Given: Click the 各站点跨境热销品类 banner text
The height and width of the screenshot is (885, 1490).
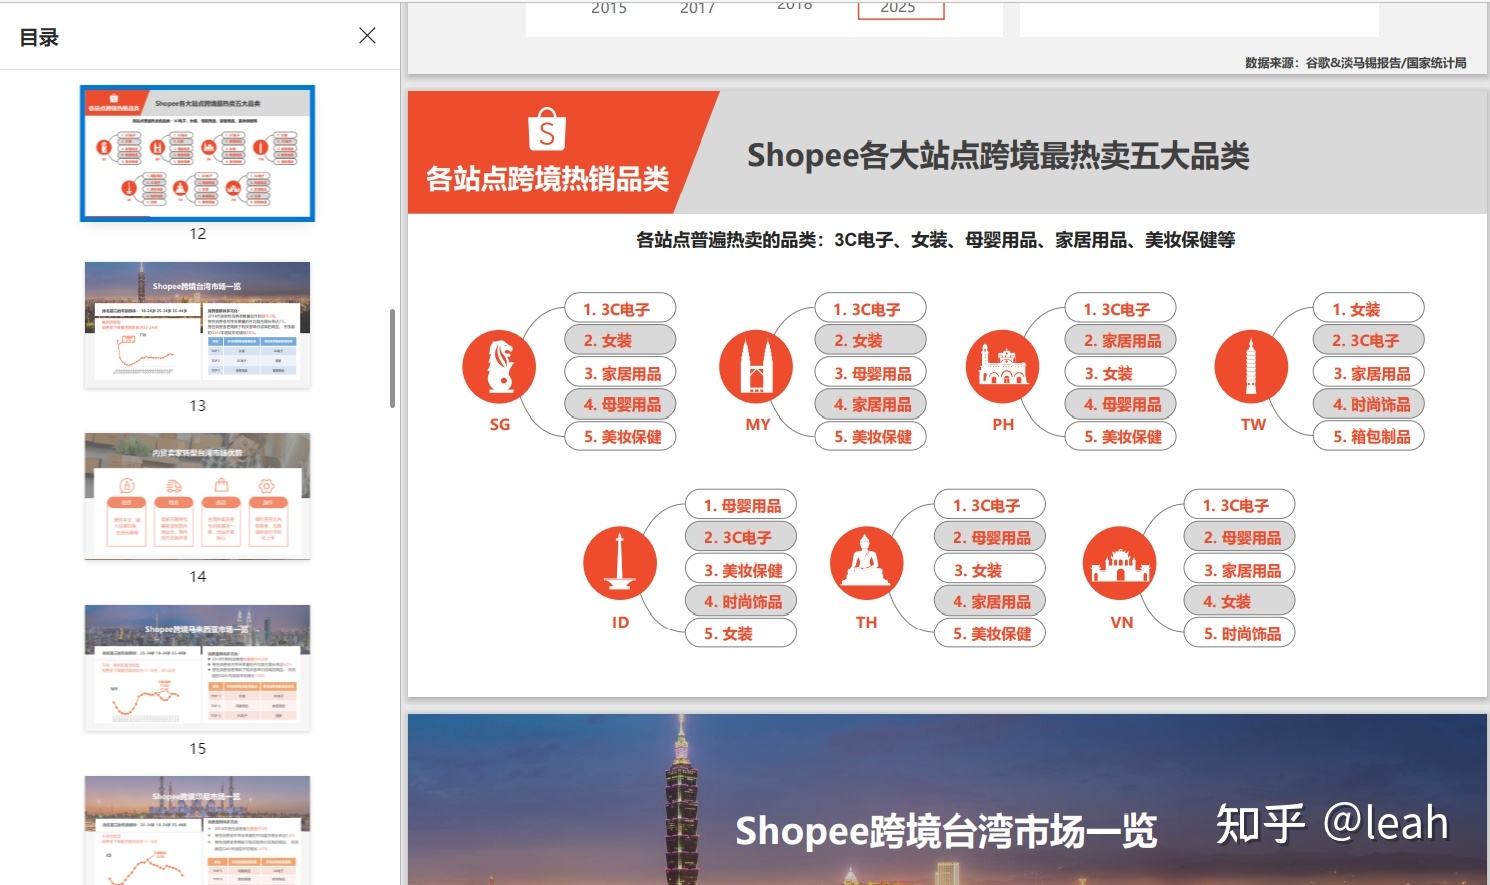Looking at the screenshot, I should tap(547, 179).
